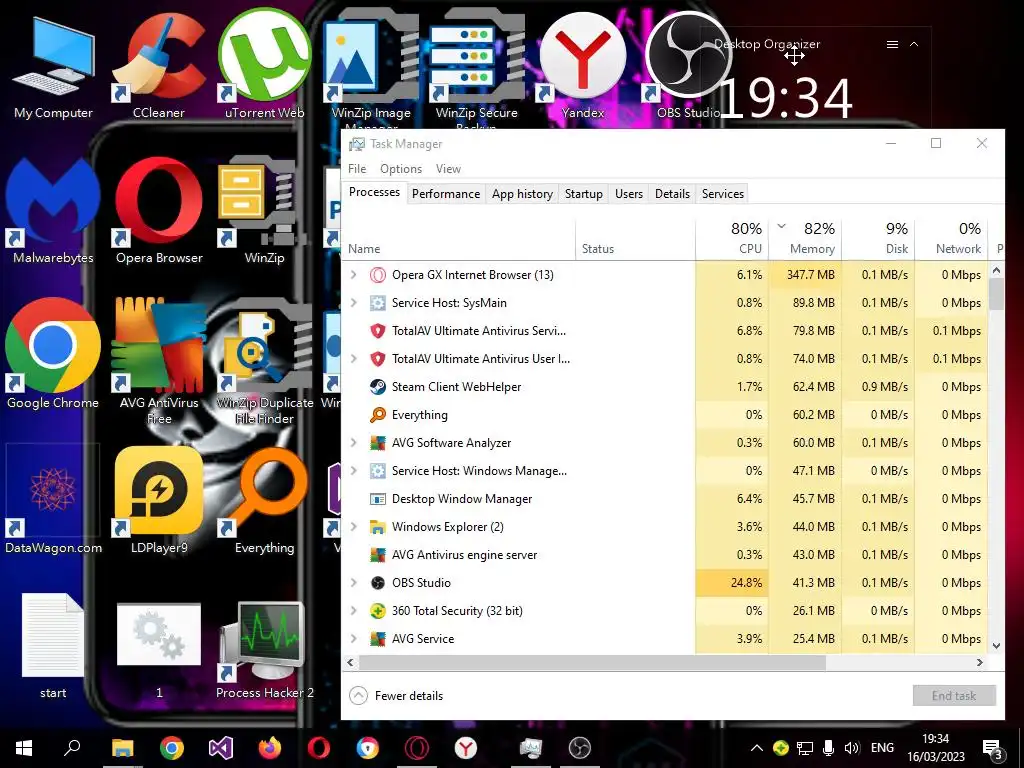Expand the AVG Software Analyzer process
1024x768 pixels.
pyautogui.click(x=353, y=442)
